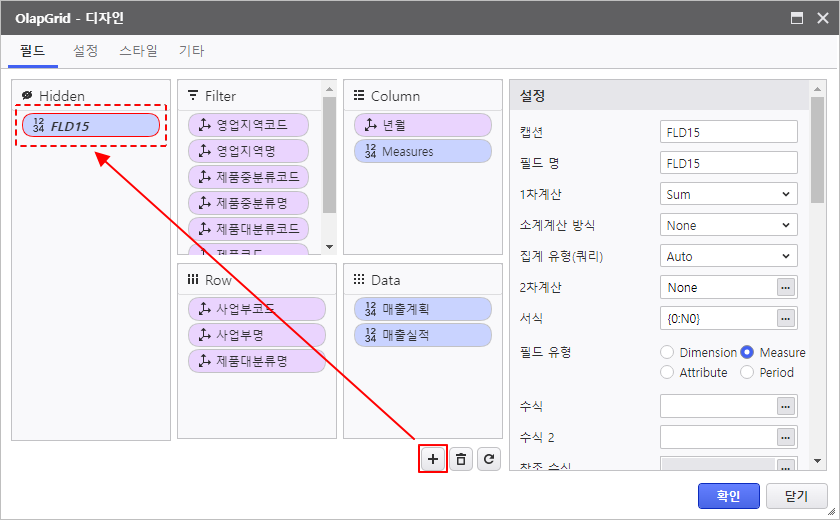Screen dimensions: 840x520
Task: Maximize the OlapGrid design dialog
Action: coord(797,18)
